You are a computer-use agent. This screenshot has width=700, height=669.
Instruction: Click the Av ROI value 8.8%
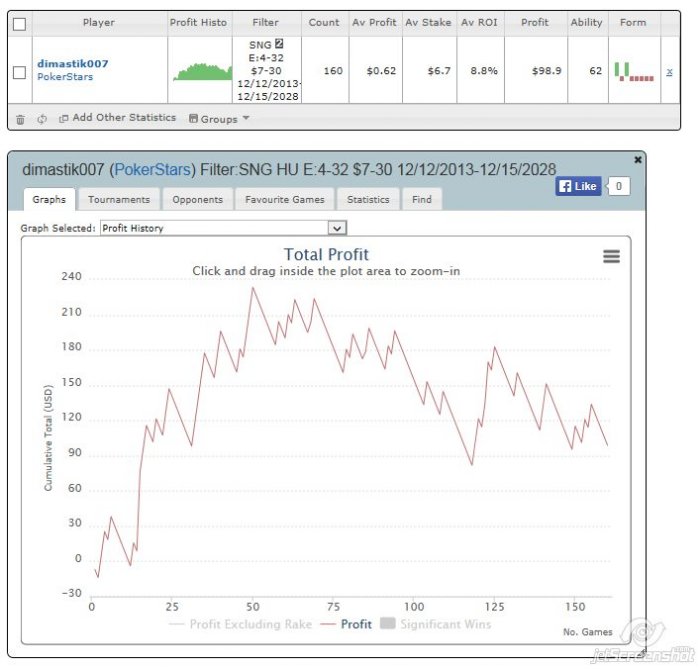(484, 71)
